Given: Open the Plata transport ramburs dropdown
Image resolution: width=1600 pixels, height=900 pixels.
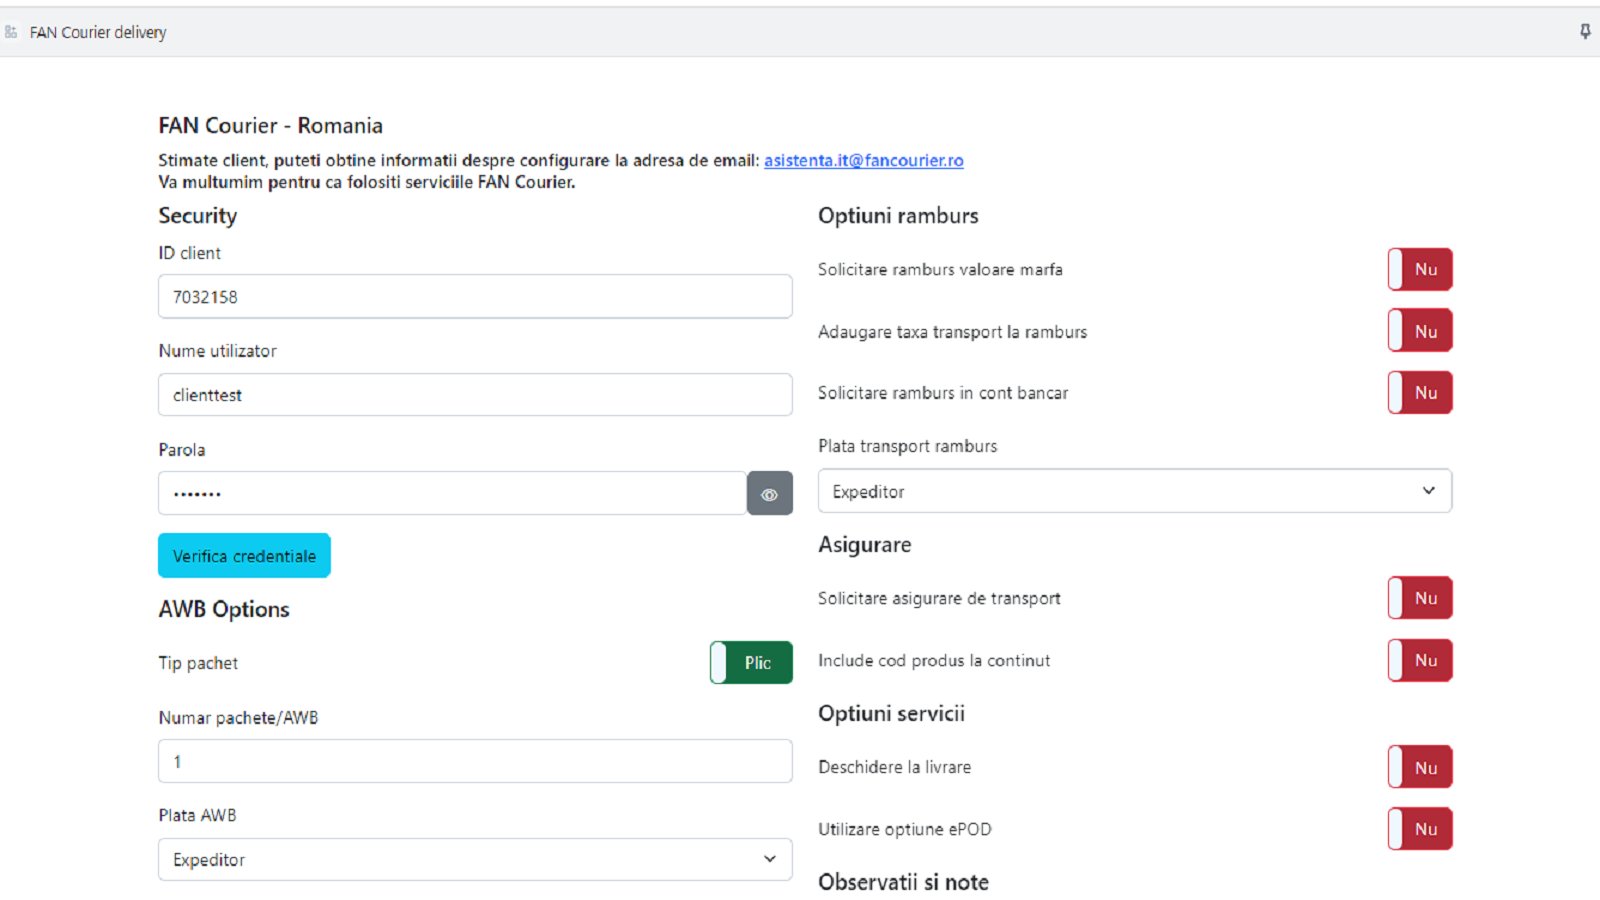Looking at the screenshot, I should (x=1135, y=491).
